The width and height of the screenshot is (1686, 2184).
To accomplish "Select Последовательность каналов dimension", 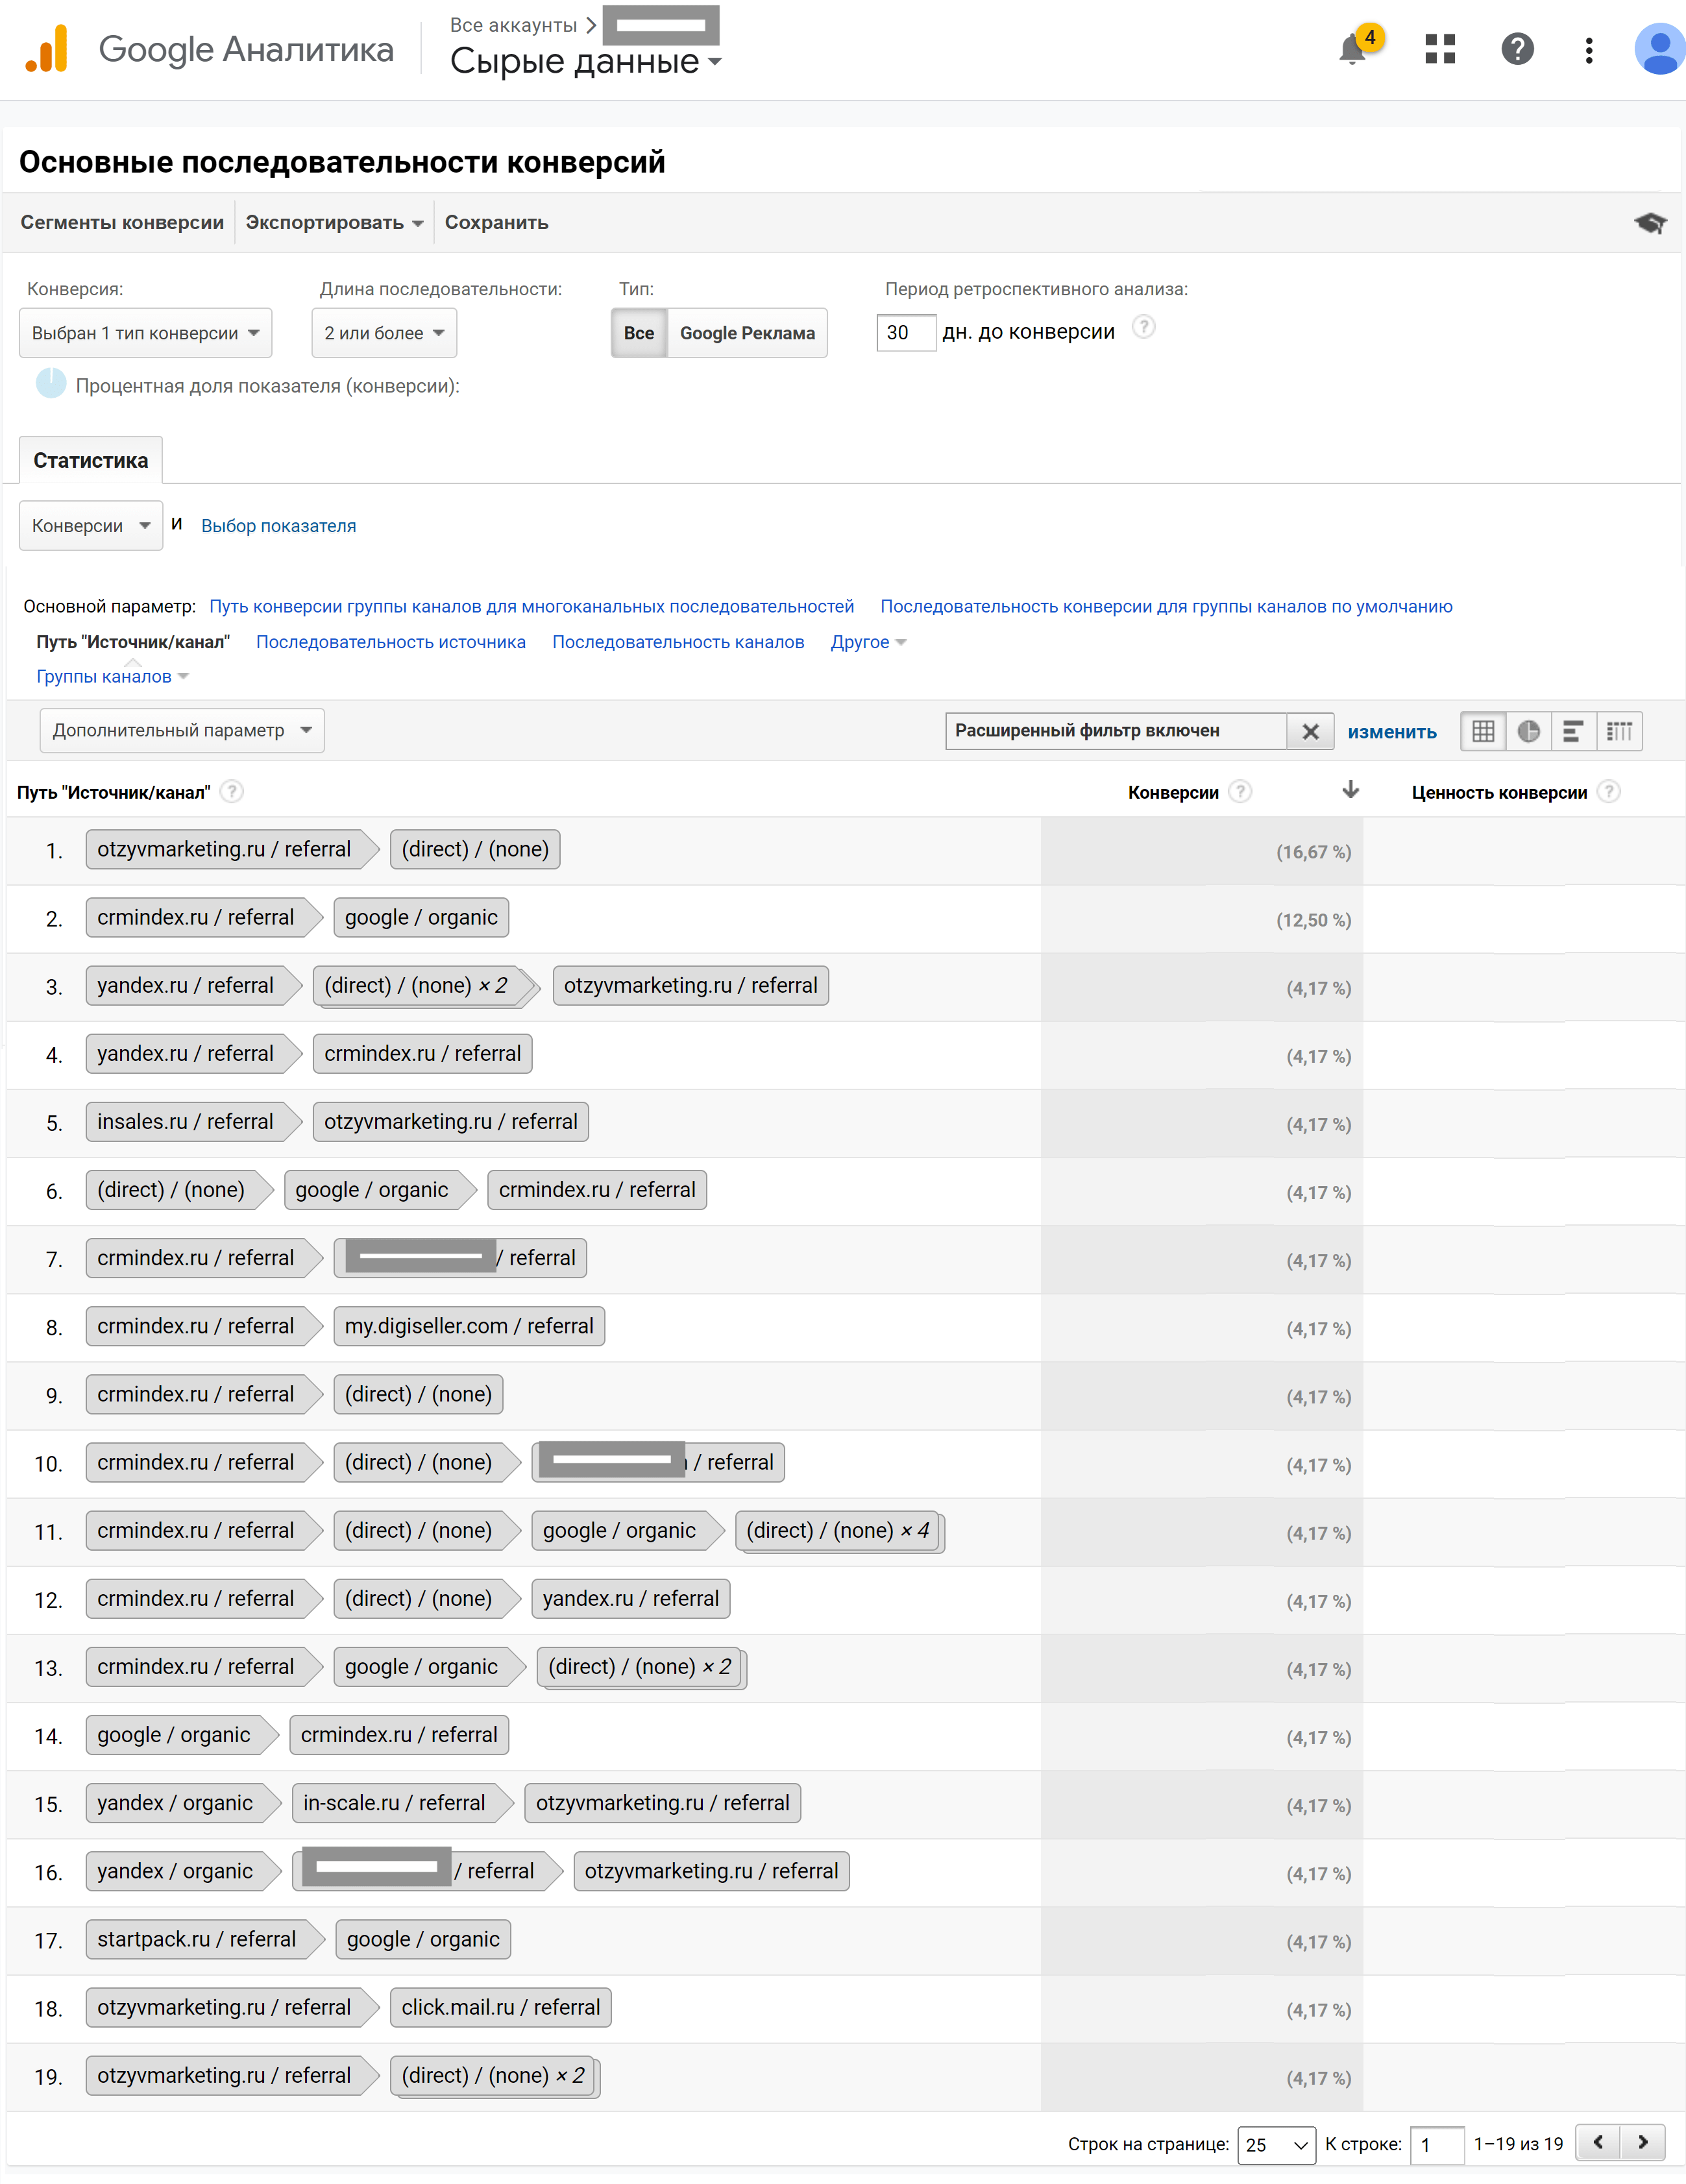I will click(678, 642).
